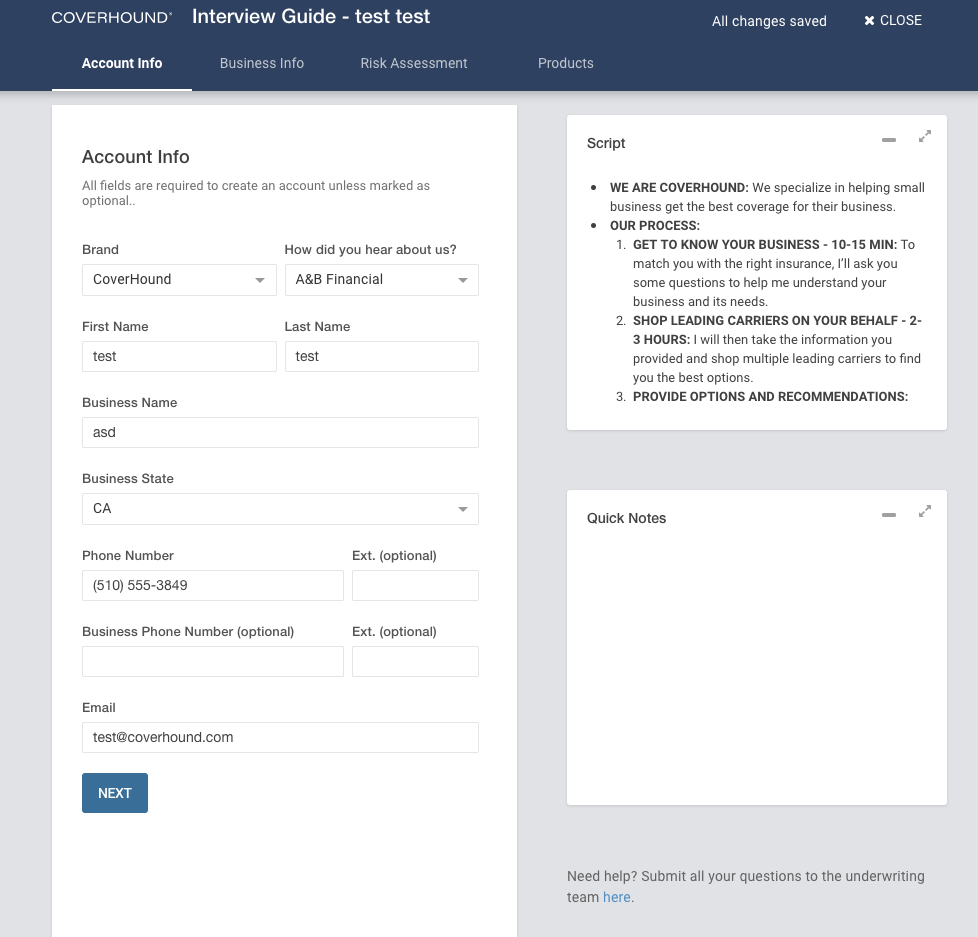978x937 pixels.
Task: Click the 'Interview Guide - test test' title
Action: 311,16
